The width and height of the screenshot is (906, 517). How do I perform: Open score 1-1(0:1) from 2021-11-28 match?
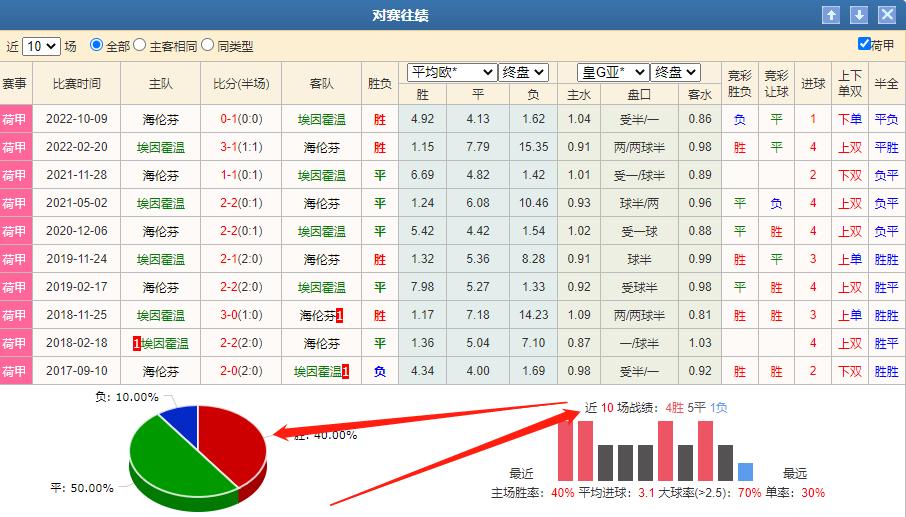[241, 175]
